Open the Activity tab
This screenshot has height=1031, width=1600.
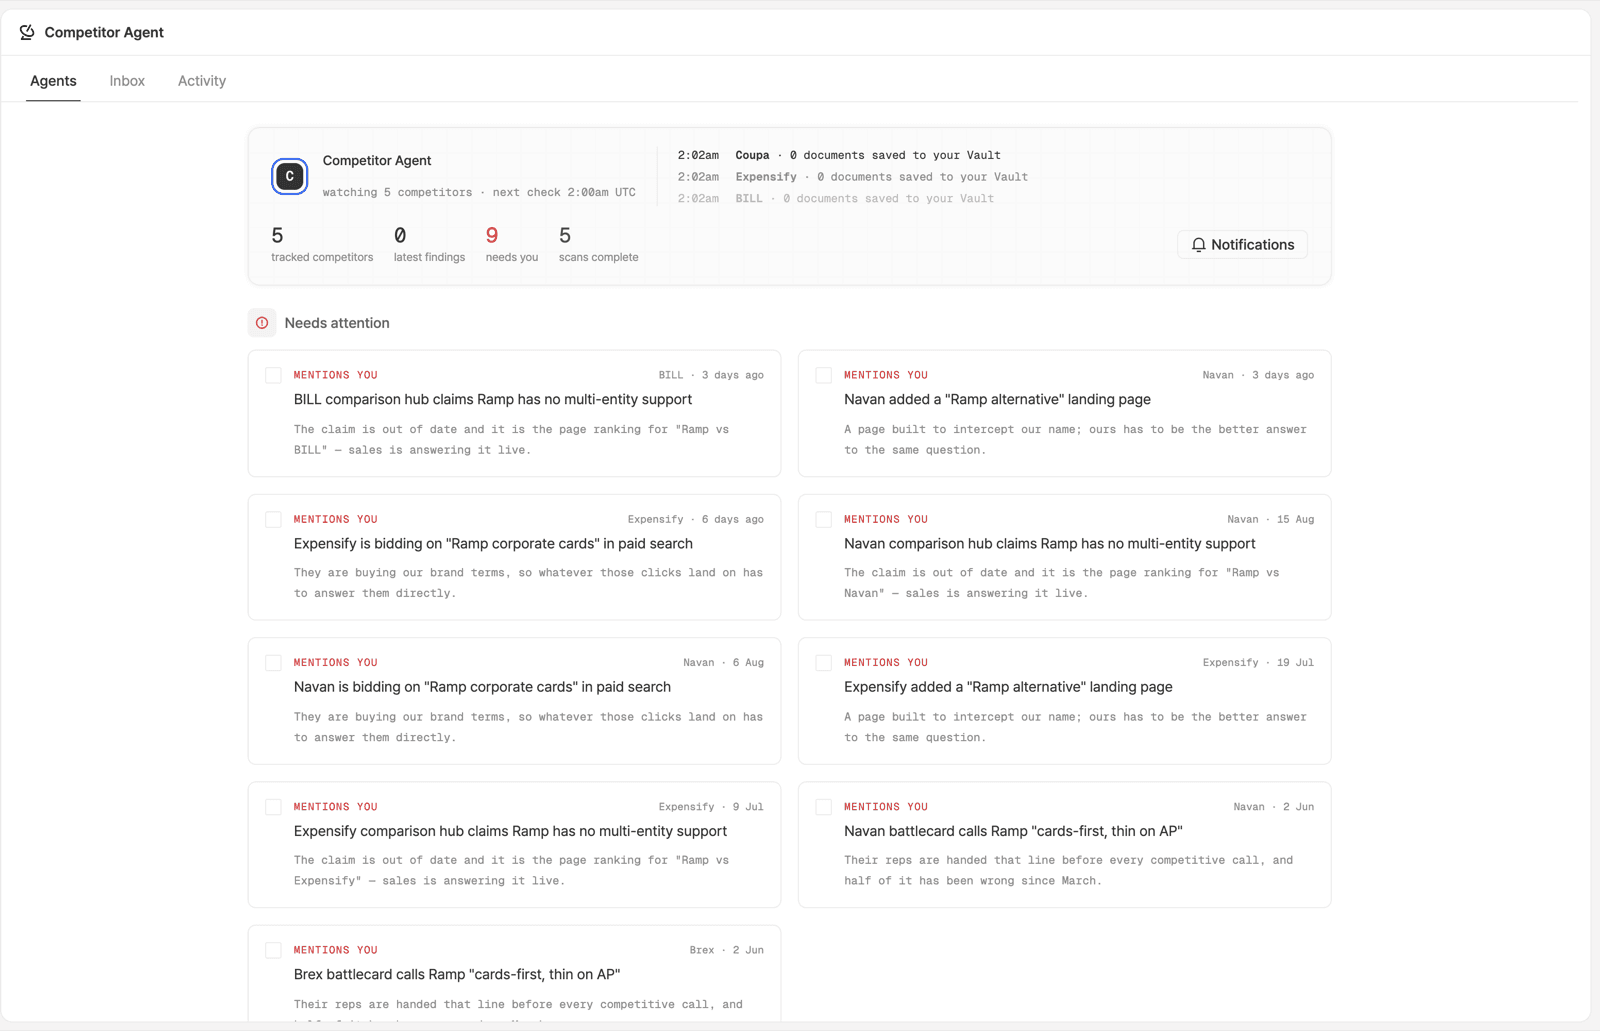202,81
